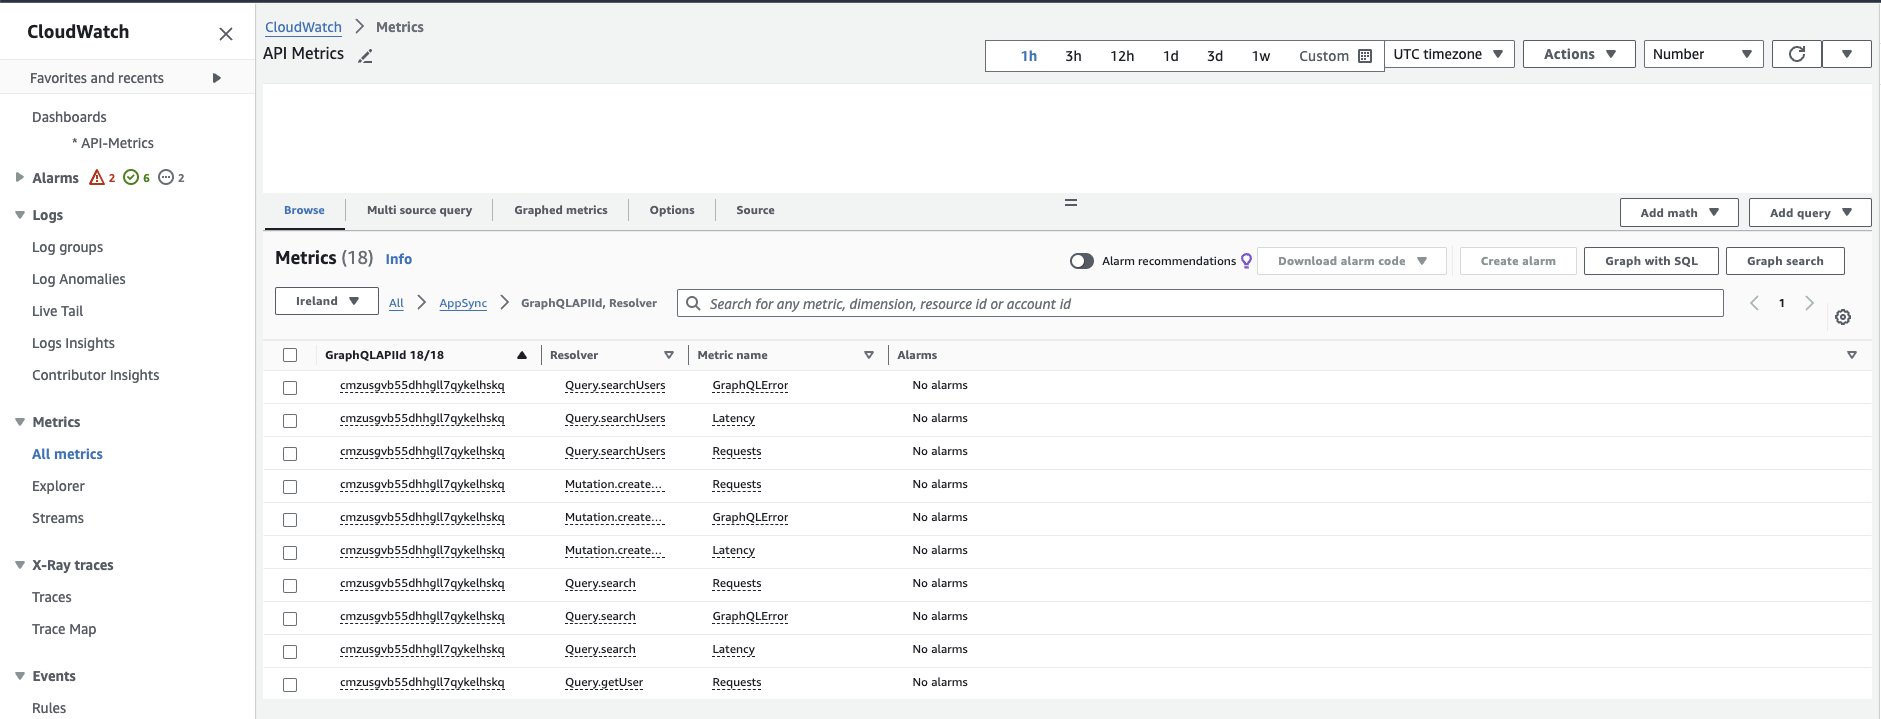The width and height of the screenshot is (1881, 719).
Task: Click the pencil icon beside API Metrics
Action: pos(366,56)
